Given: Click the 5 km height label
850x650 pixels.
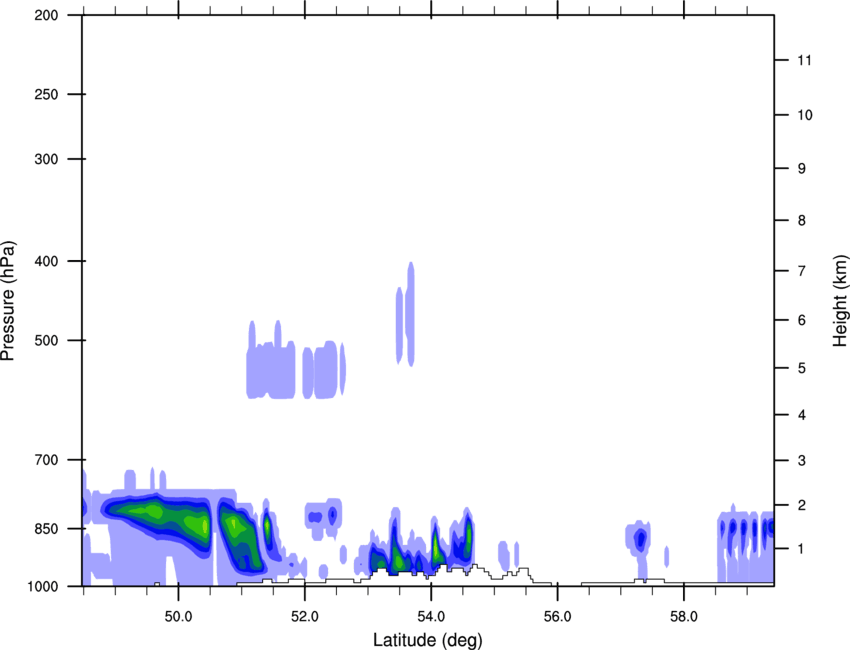Looking at the screenshot, I should coord(802,368).
